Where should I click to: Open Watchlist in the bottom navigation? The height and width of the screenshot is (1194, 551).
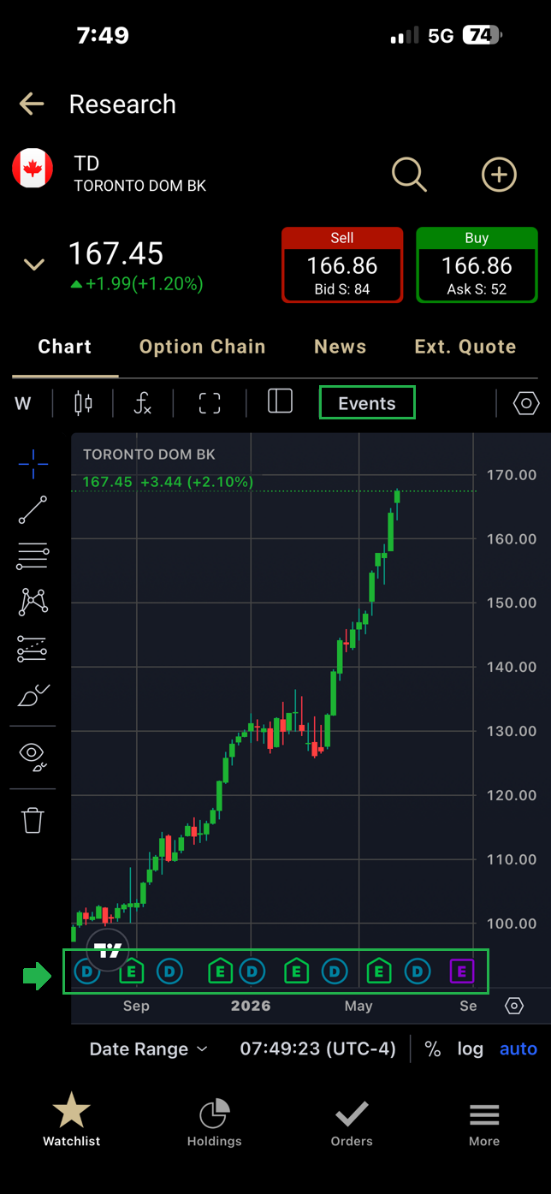point(72,1119)
